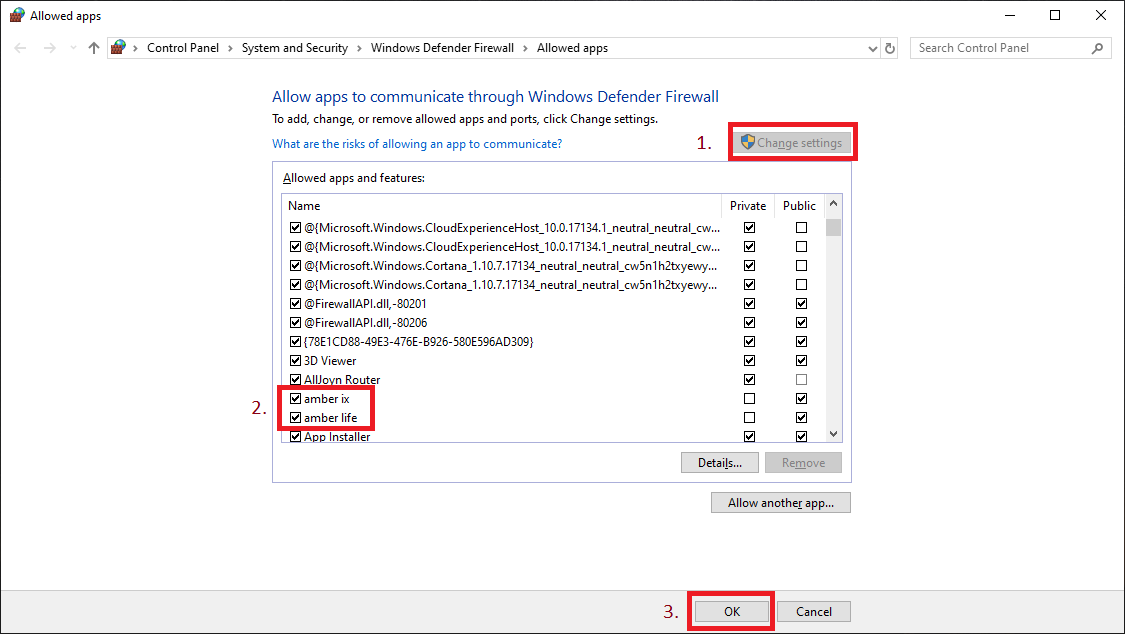Enable Private for amber life
This screenshot has width=1125, height=634.
pos(749,417)
